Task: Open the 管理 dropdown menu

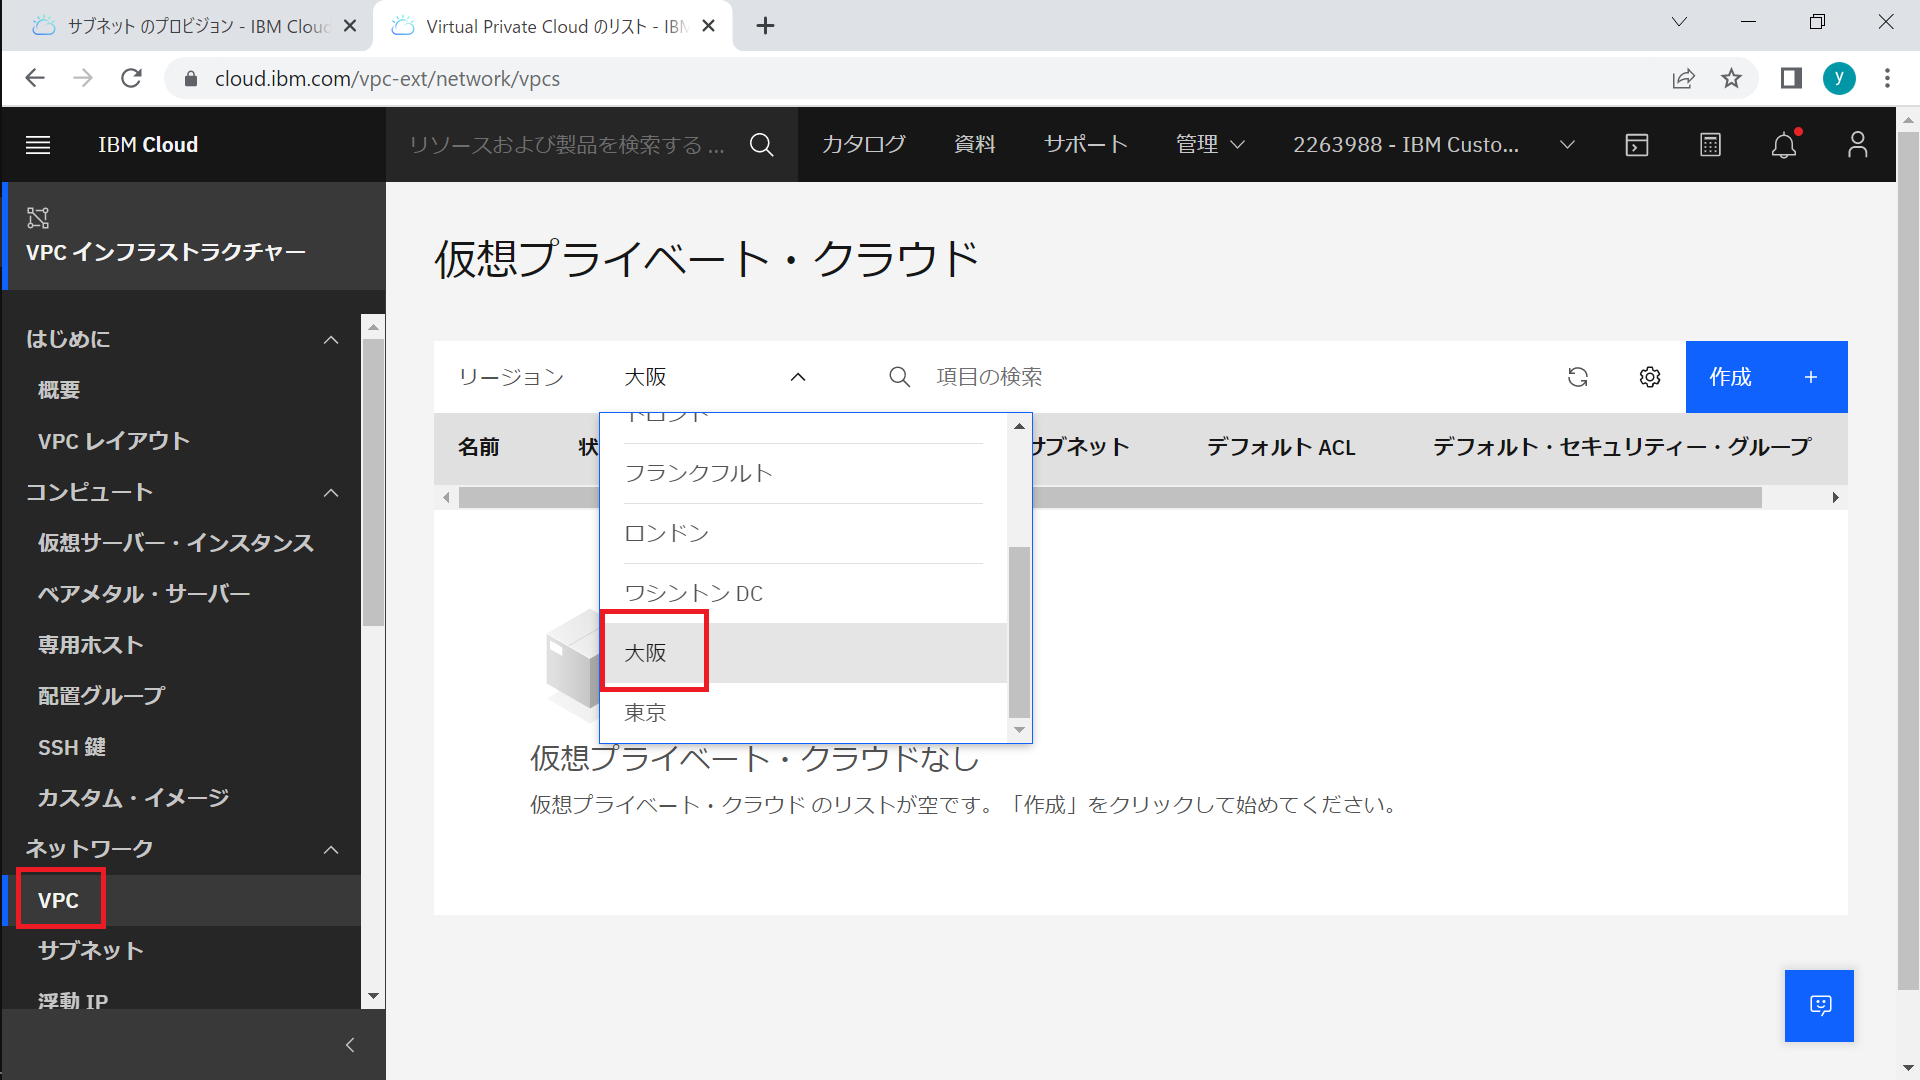Action: tap(1210, 145)
